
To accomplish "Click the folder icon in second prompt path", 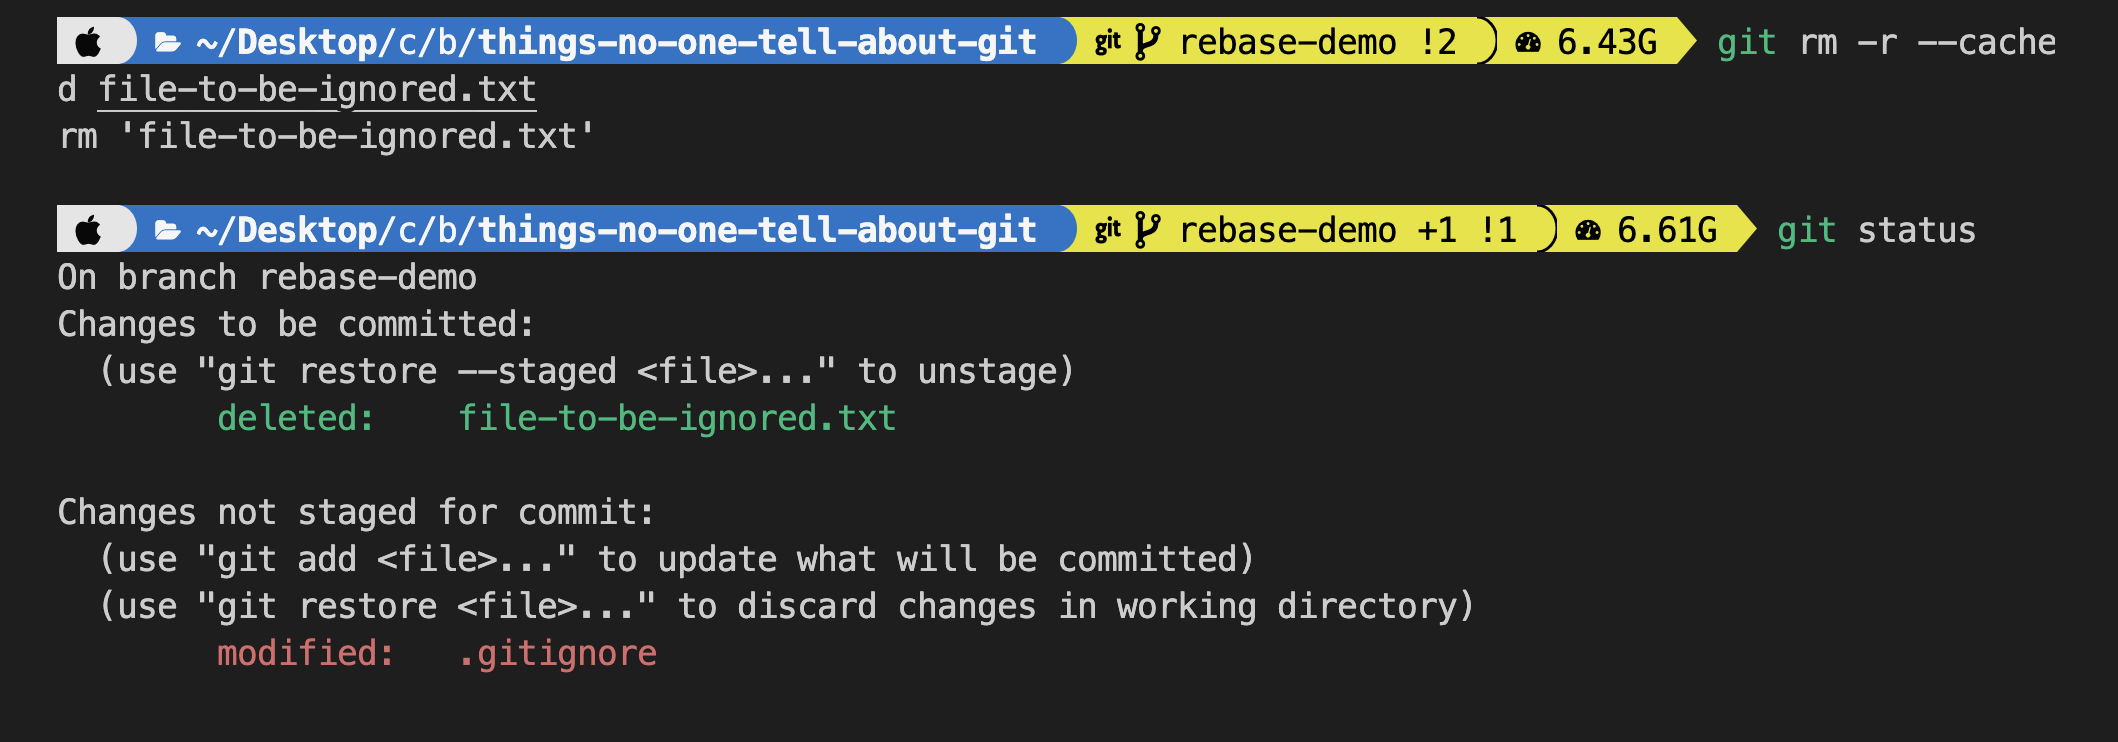I will [167, 231].
